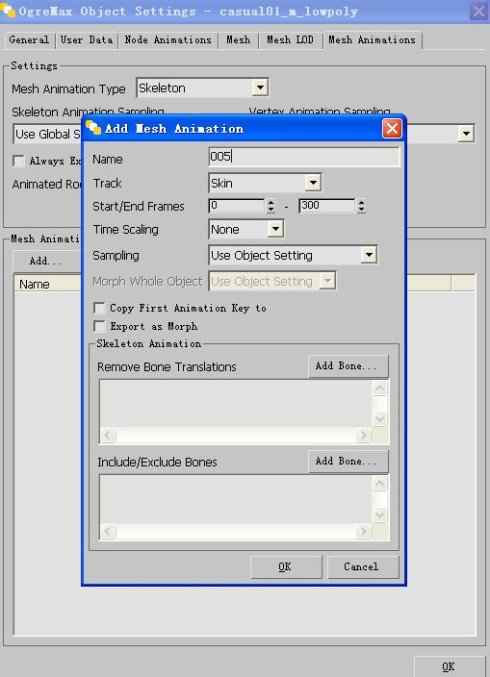Click the Name input field containing 005

tap(304, 157)
